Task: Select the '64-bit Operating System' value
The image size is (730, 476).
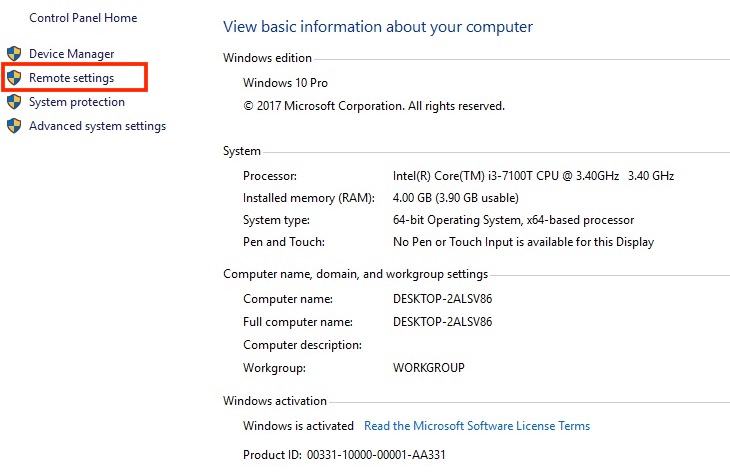Action: coord(513,220)
